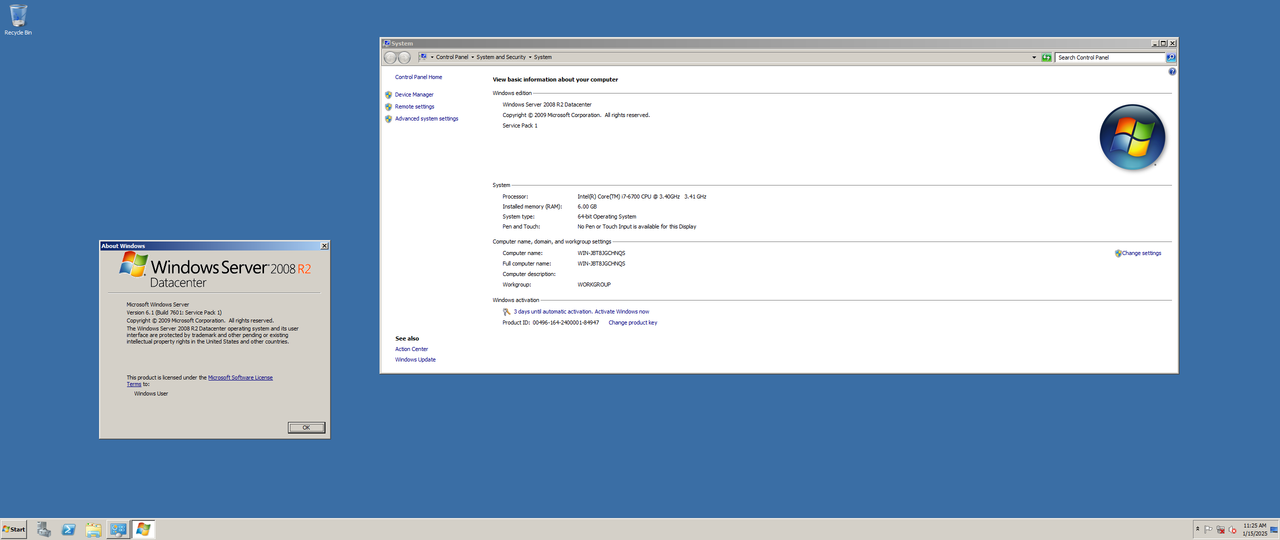The width and height of the screenshot is (1280, 540).
Task: Switch to Control Panel System taskbar button
Action: click(x=118, y=529)
